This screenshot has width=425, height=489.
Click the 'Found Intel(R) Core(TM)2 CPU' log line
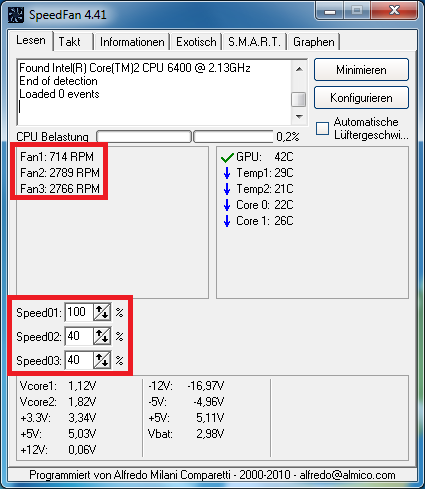[x=135, y=68]
